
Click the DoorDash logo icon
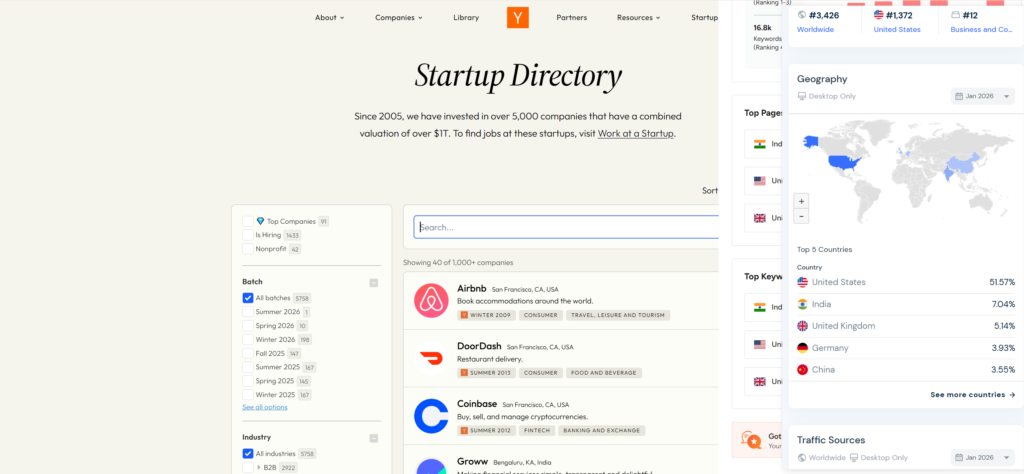[x=431, y=358]
